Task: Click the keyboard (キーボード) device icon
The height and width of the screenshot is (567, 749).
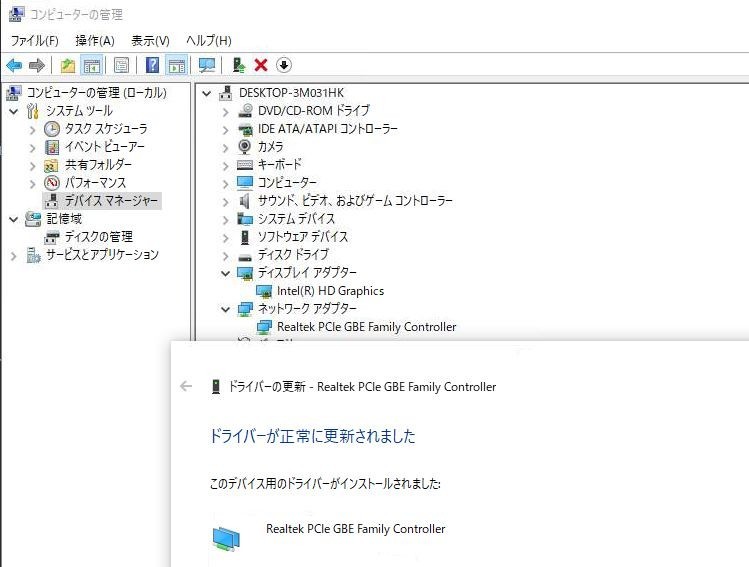Action: pyautogui.click(x=245, y=165)
